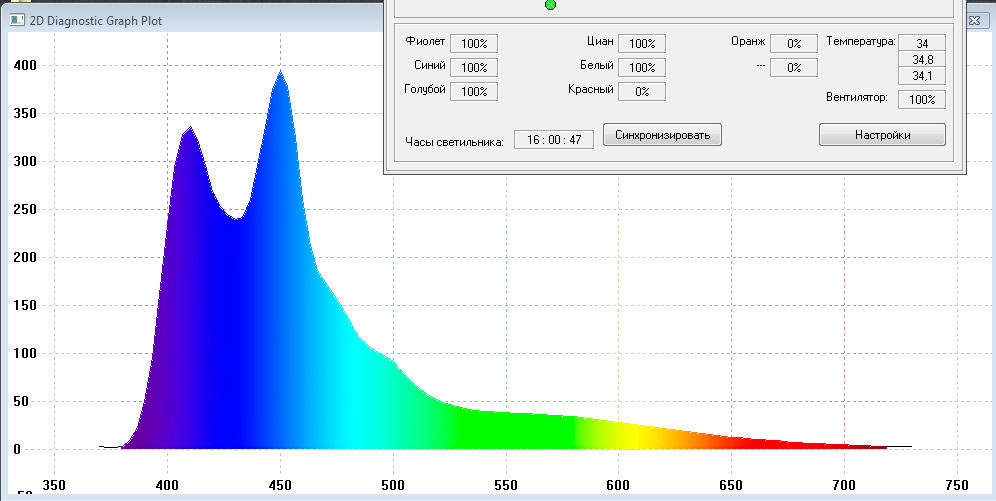This screenshot has width=996, height=501.
Task: Select the Белый percentage field
Action: pos(642,67)
